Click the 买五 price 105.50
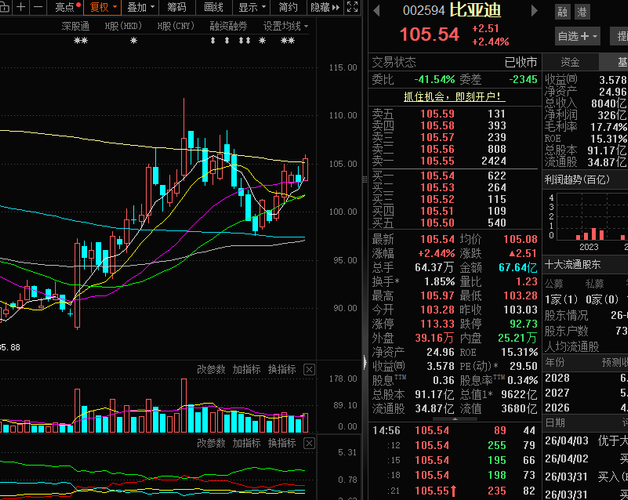 437,223
